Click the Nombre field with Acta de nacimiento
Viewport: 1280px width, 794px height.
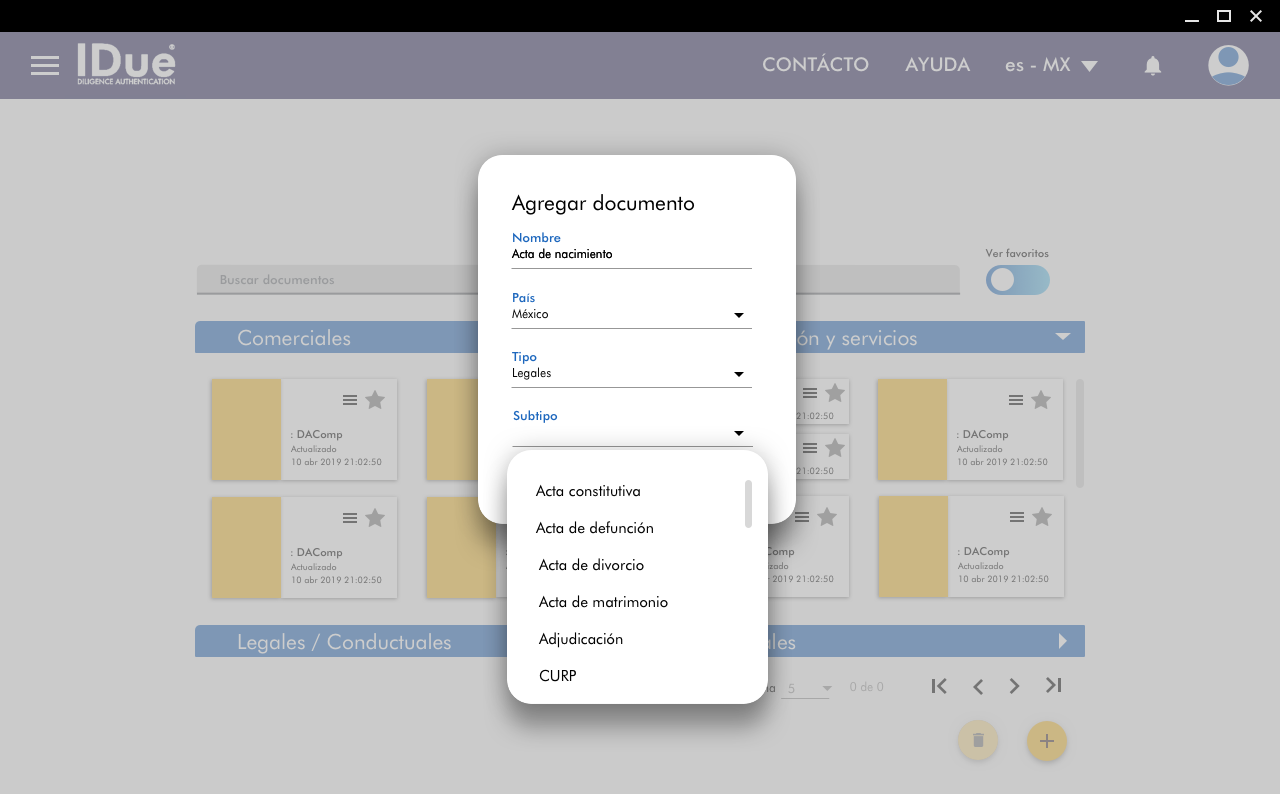[x=631, y=255]
